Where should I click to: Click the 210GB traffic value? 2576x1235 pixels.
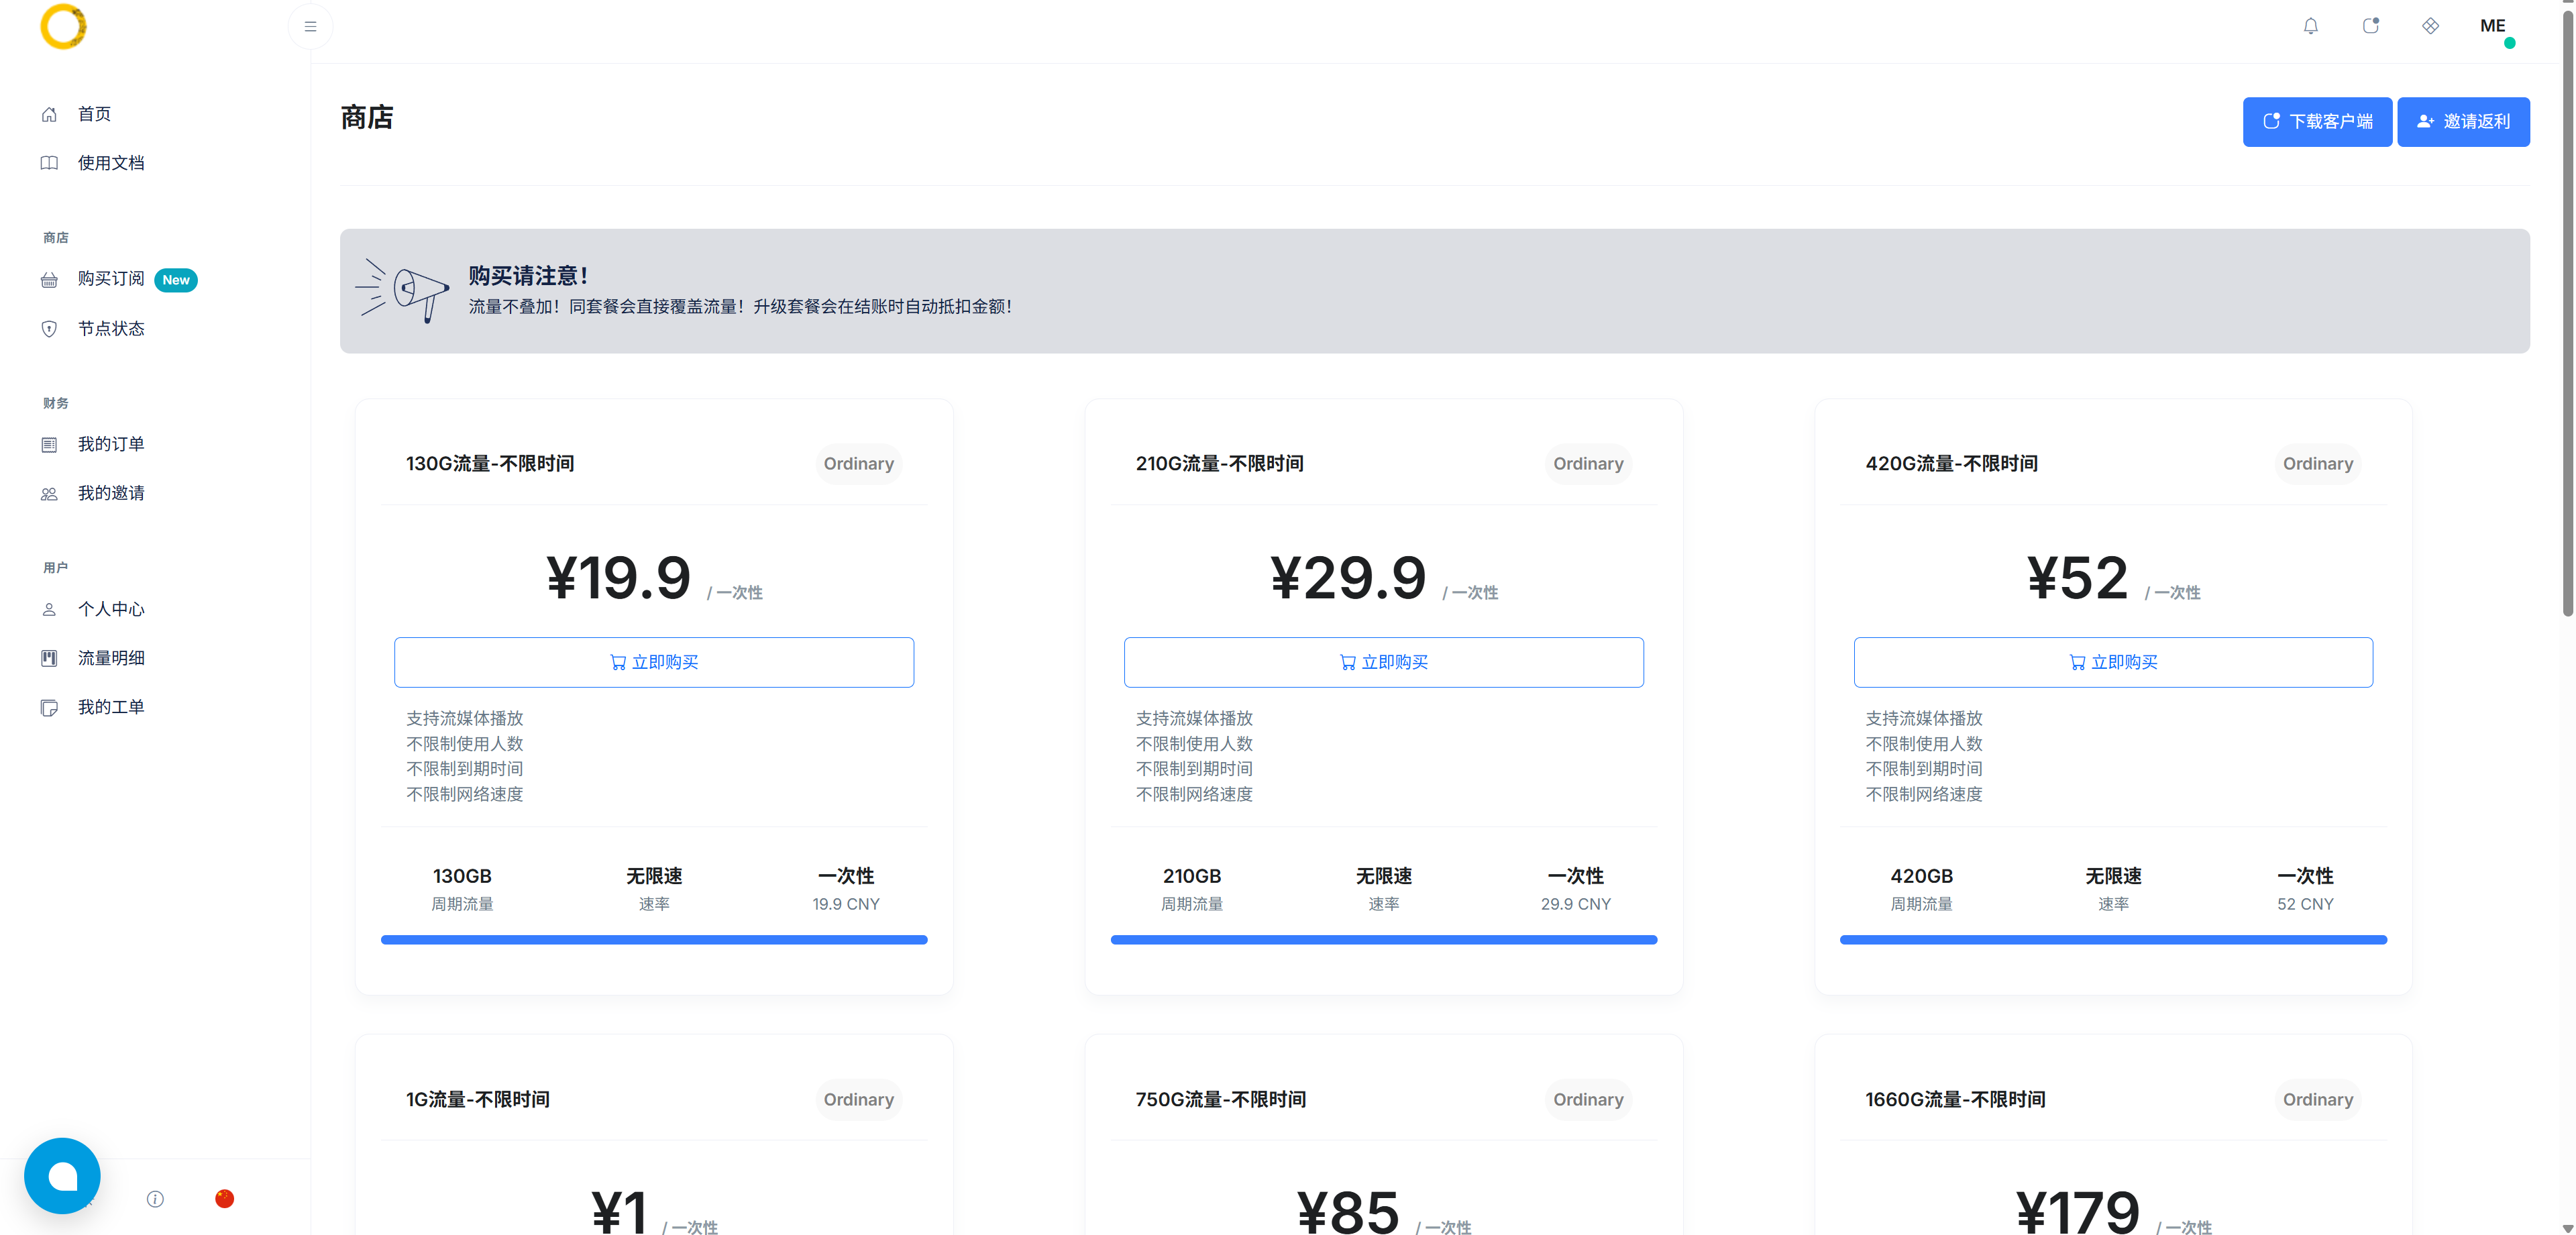coord(1191,876)
